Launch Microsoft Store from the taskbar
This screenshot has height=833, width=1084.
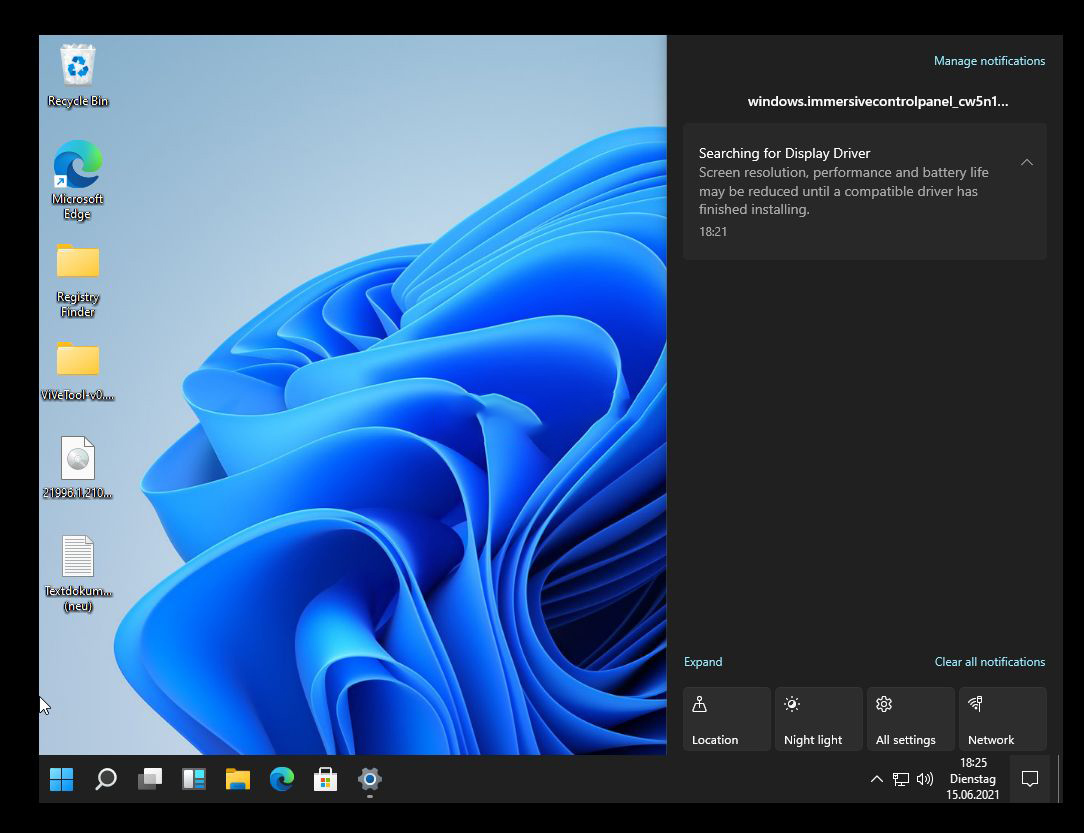pyautogui.click(x=325, y=779)
